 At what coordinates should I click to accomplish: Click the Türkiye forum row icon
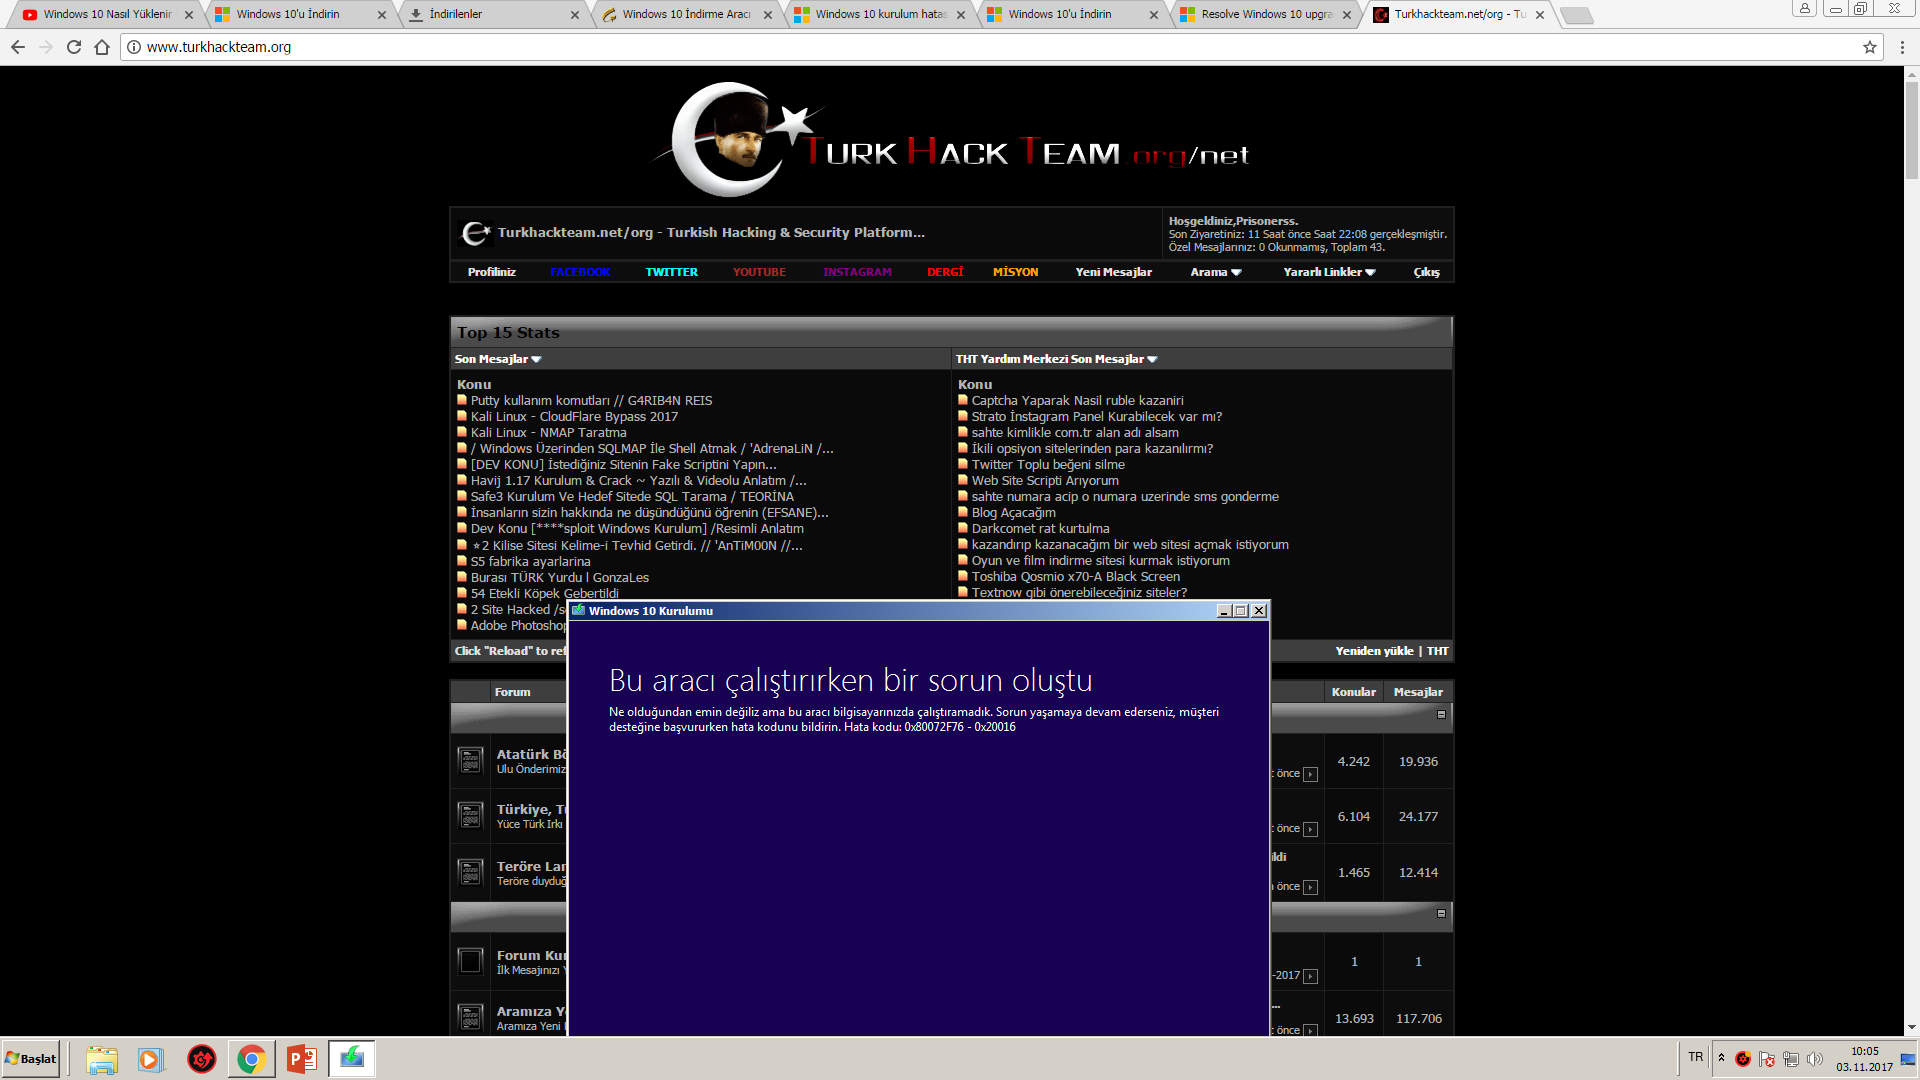click(x=470, y=816)
